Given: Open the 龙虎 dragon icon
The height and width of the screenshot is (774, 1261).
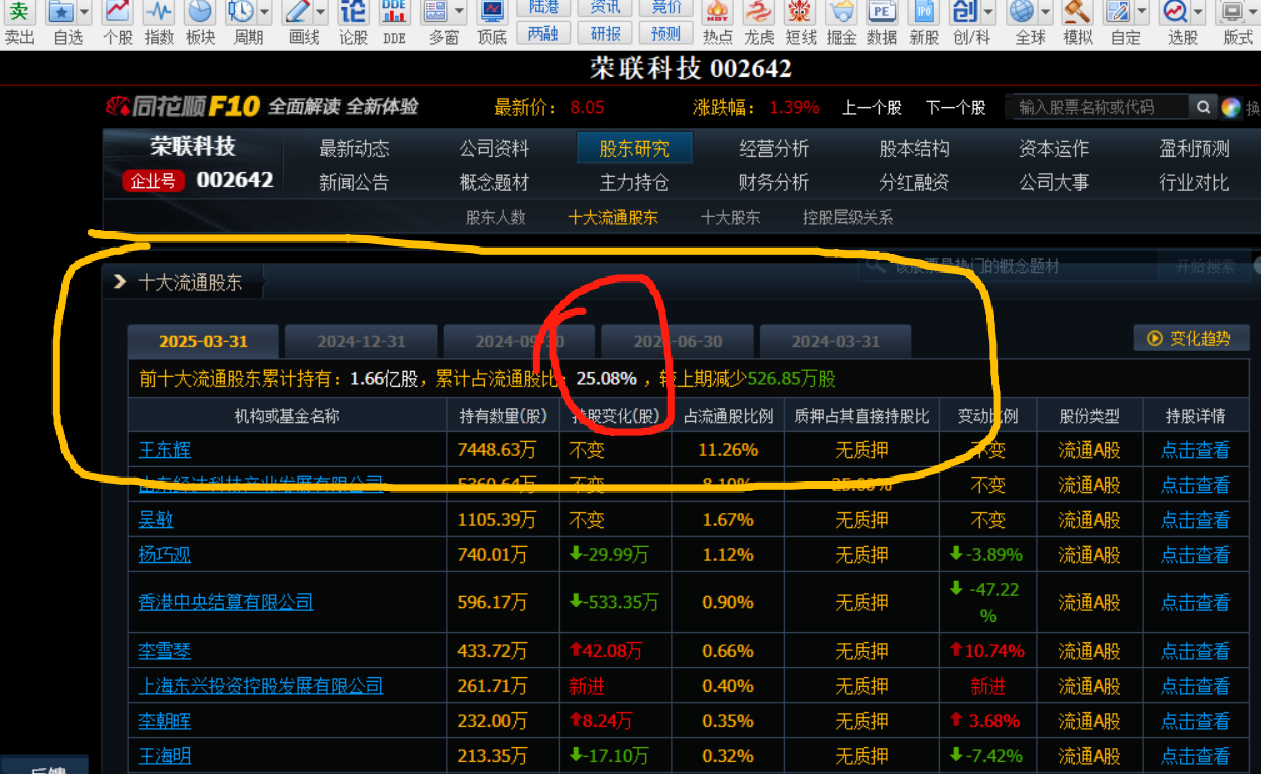Looking at the screenshot, I should click(x=760, y=12).
